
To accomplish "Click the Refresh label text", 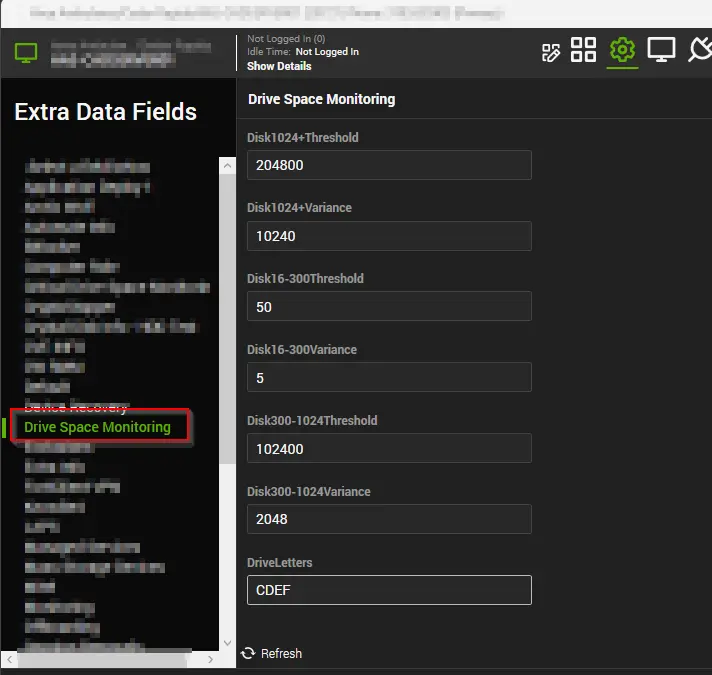I will coord(281,654).
